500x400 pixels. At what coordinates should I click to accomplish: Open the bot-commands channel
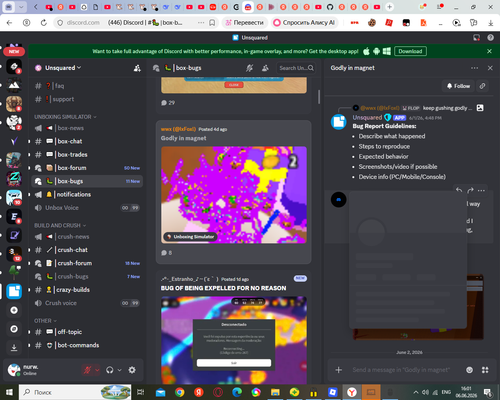pos(87,345)
